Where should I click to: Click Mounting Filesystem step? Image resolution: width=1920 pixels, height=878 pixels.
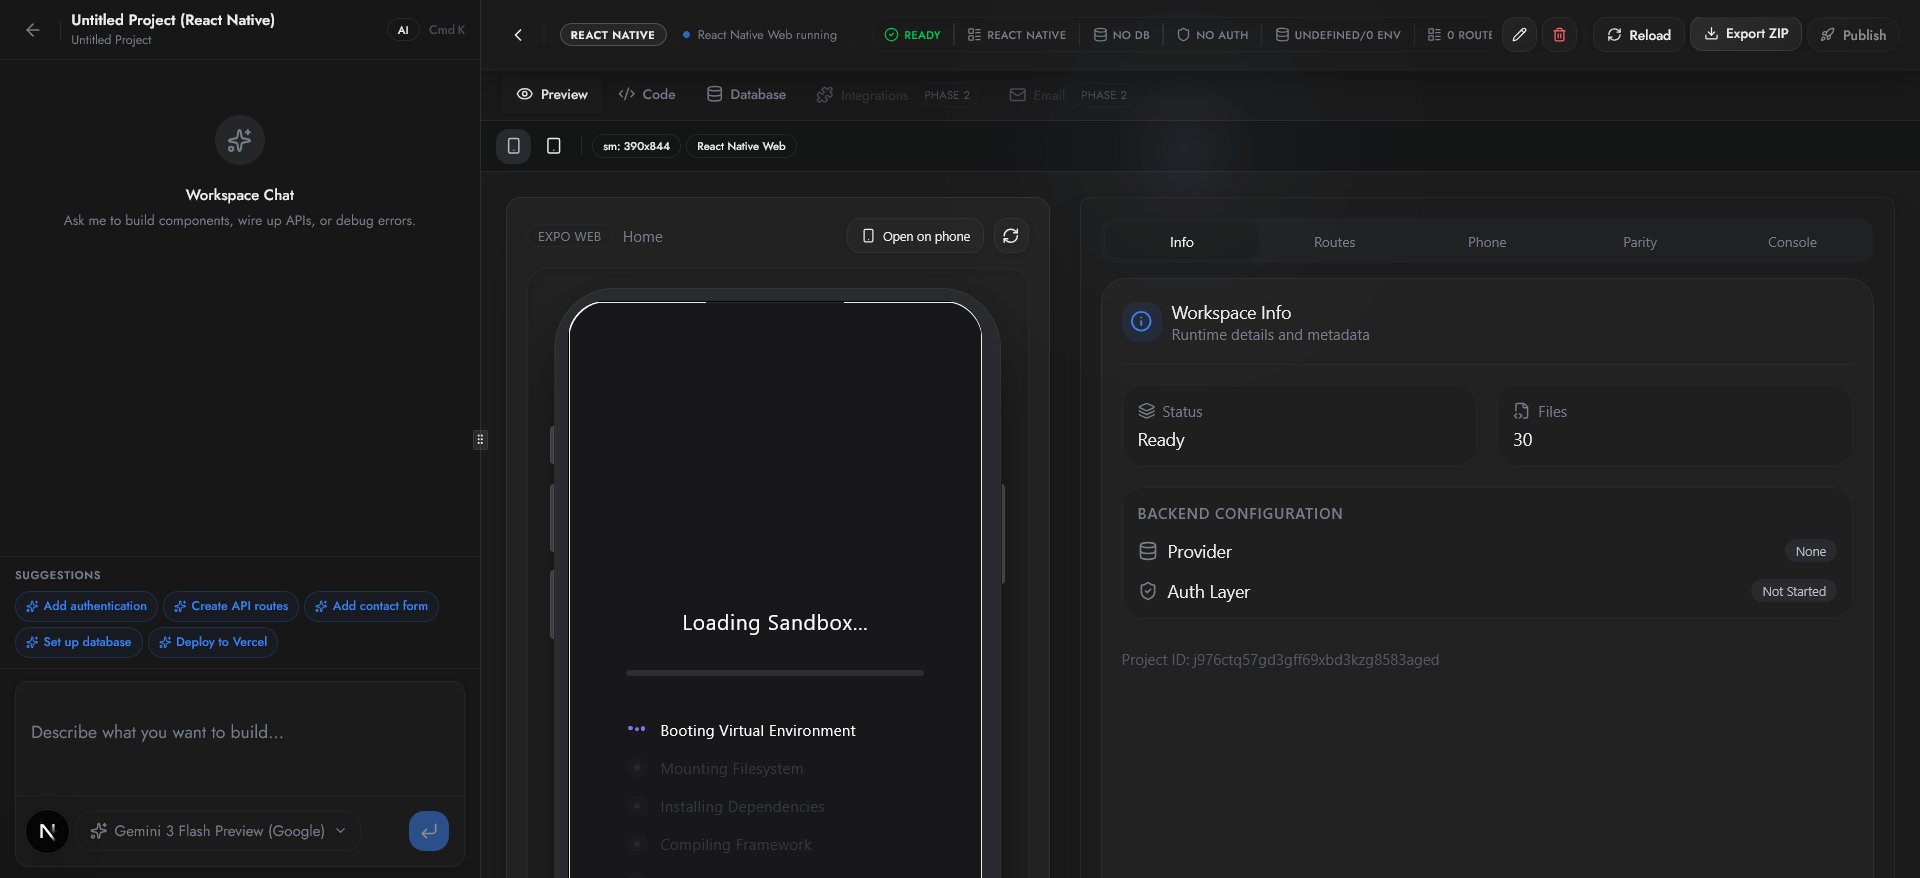point(731,769)
